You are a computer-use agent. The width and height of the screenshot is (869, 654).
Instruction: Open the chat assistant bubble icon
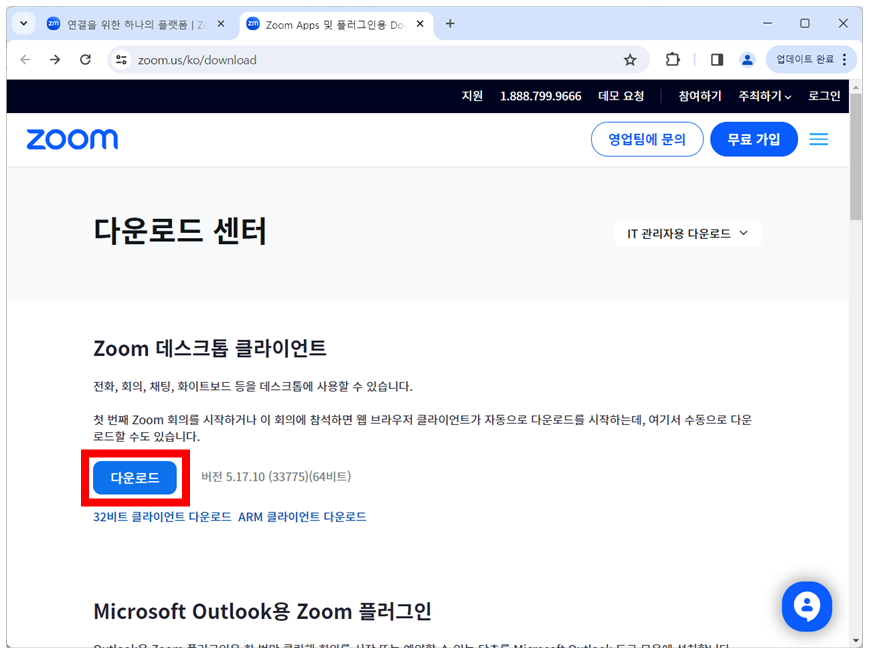pos(806,606)
